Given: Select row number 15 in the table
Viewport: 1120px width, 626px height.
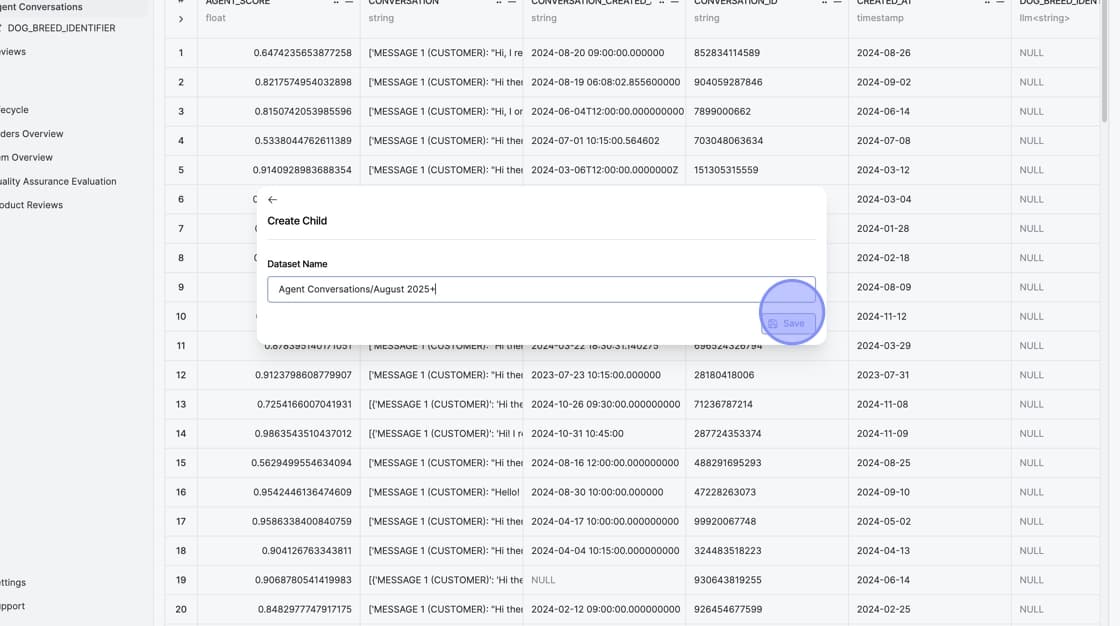Looking at the screenshot, I should point(181,463).
